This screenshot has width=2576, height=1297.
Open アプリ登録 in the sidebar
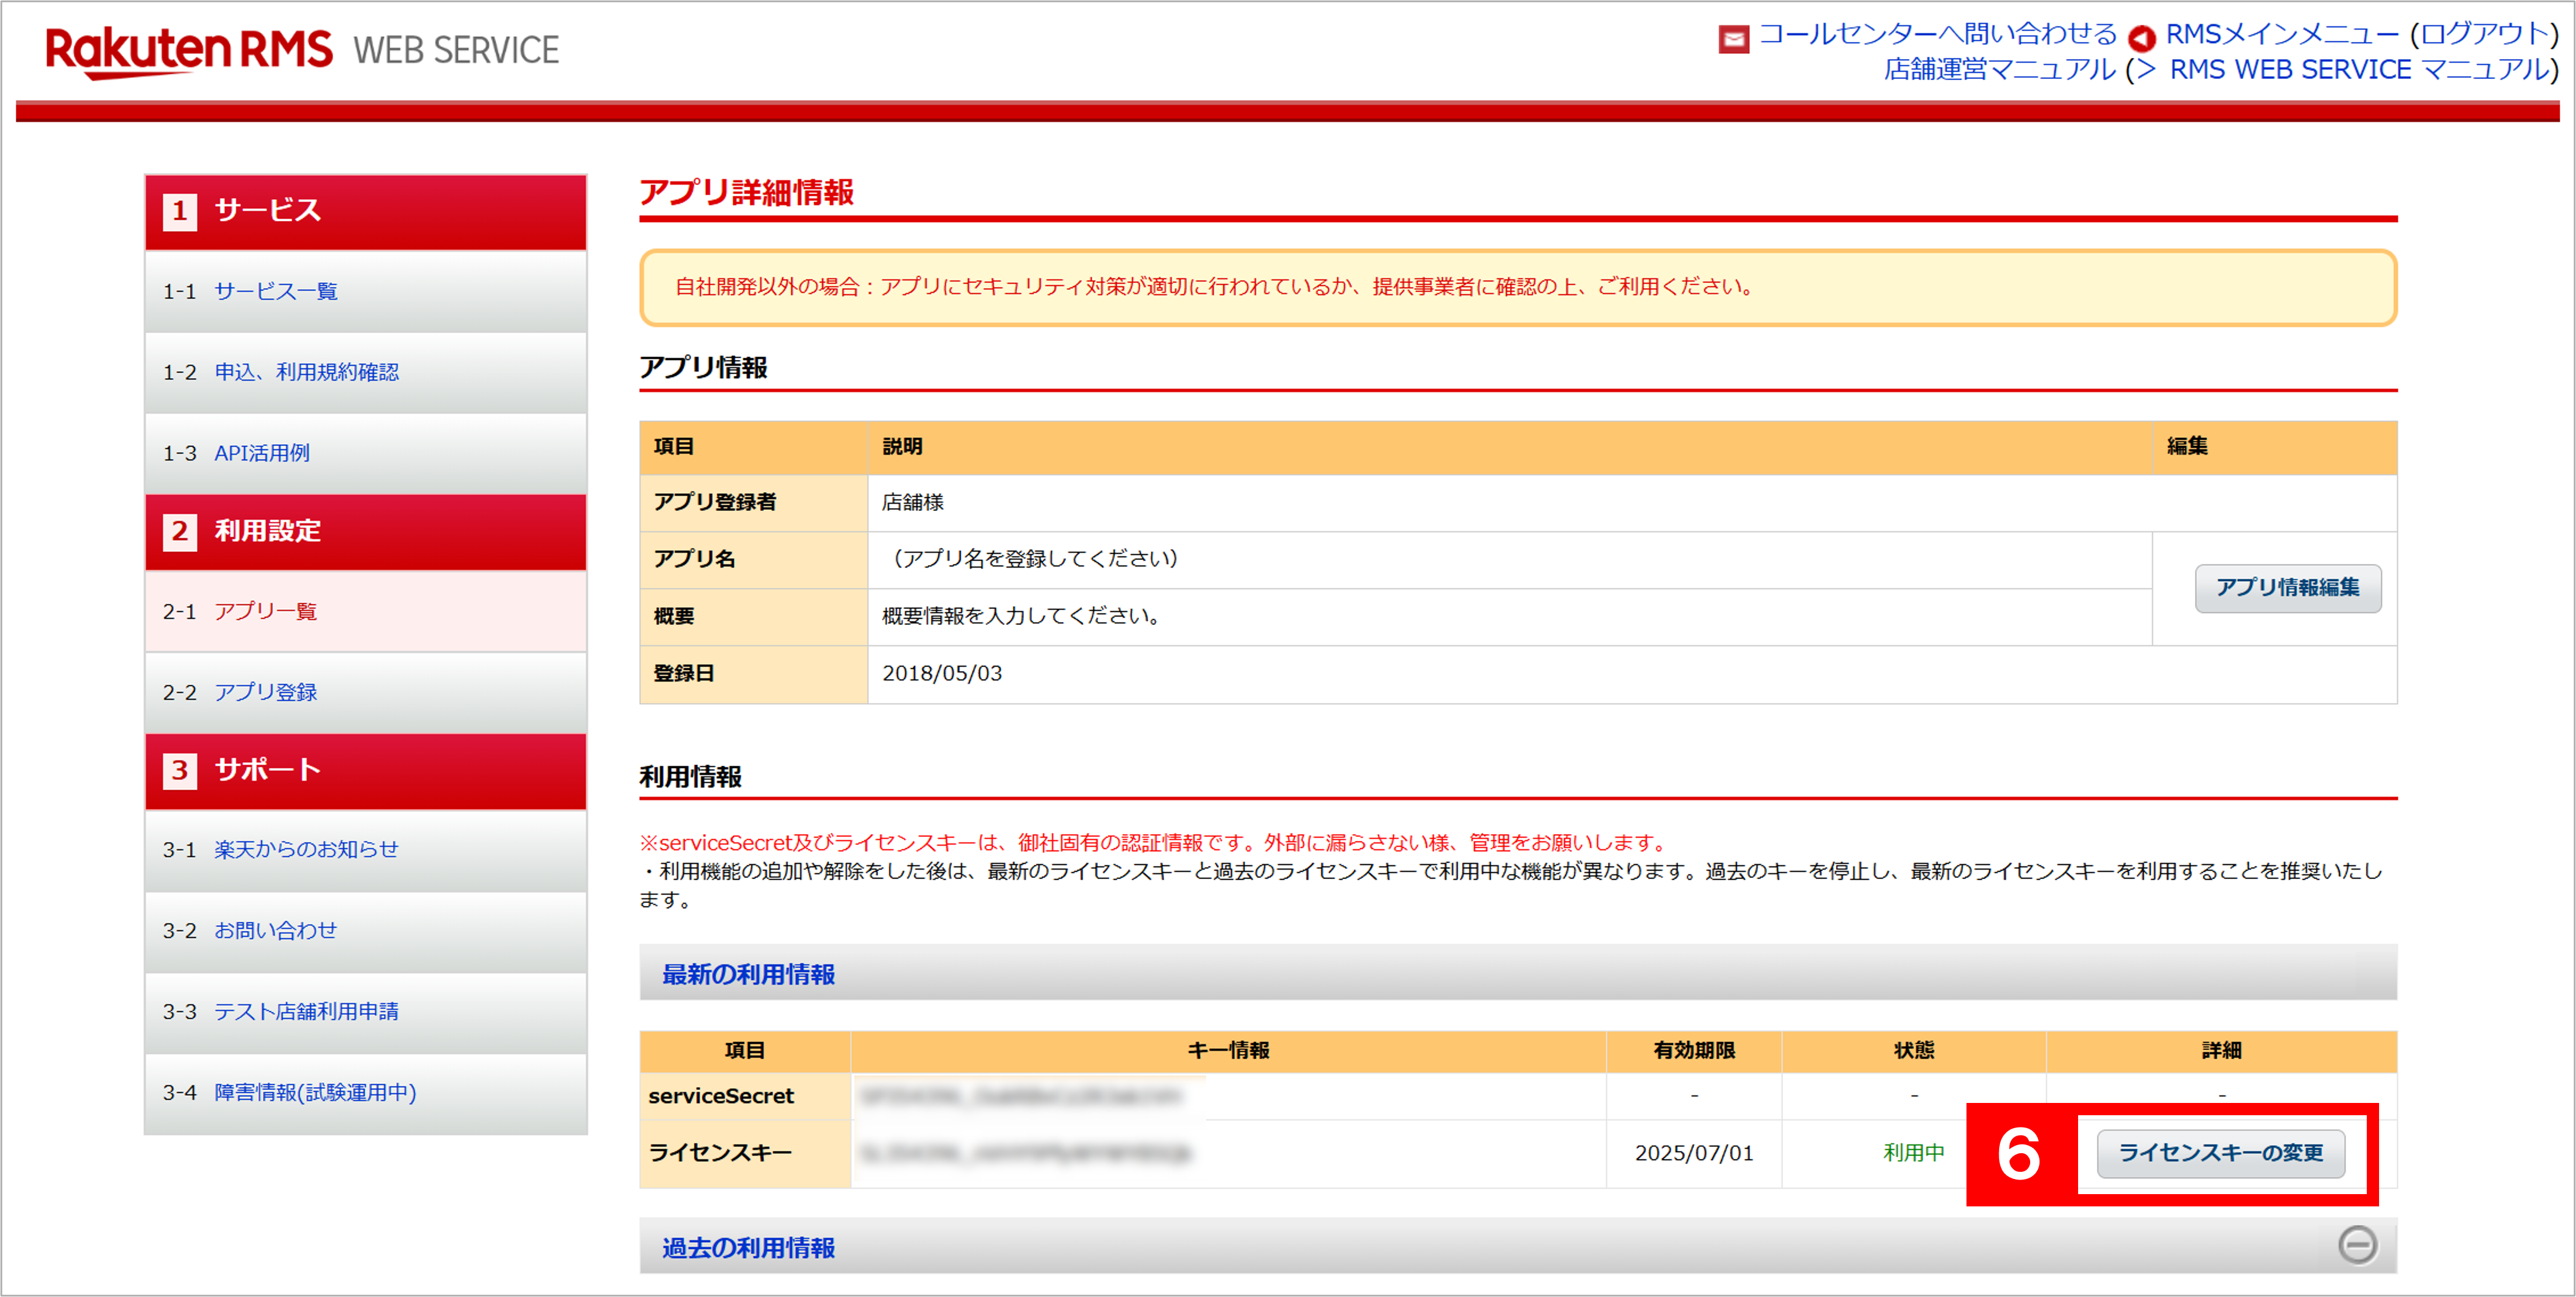click(265, 692)
